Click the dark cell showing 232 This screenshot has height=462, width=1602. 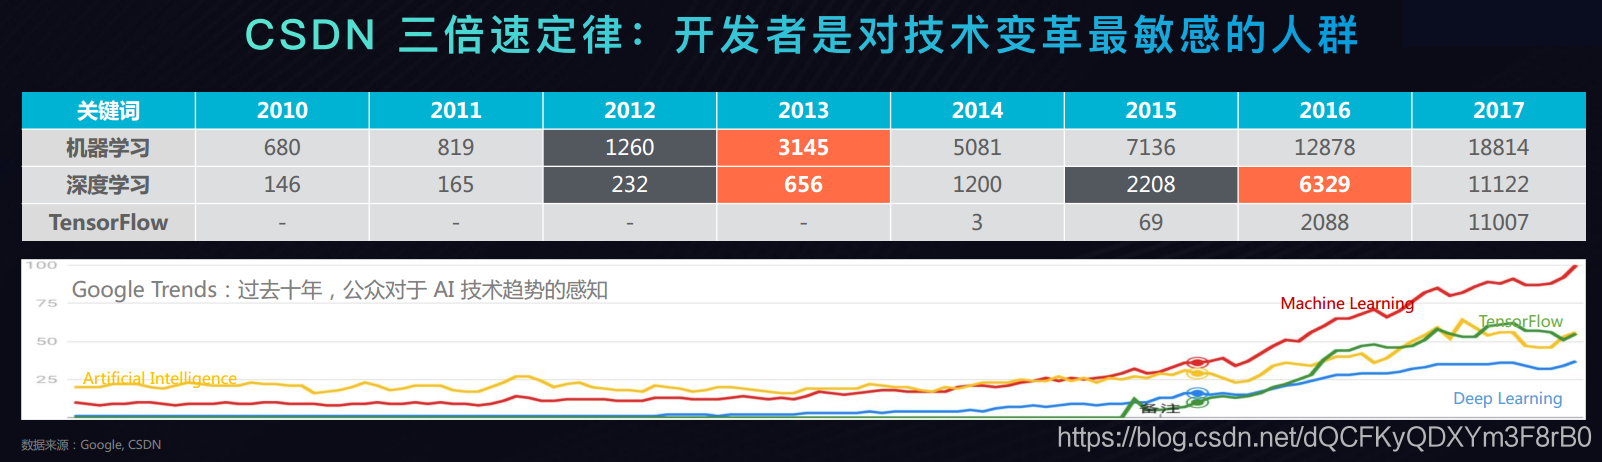coord(630,185)
